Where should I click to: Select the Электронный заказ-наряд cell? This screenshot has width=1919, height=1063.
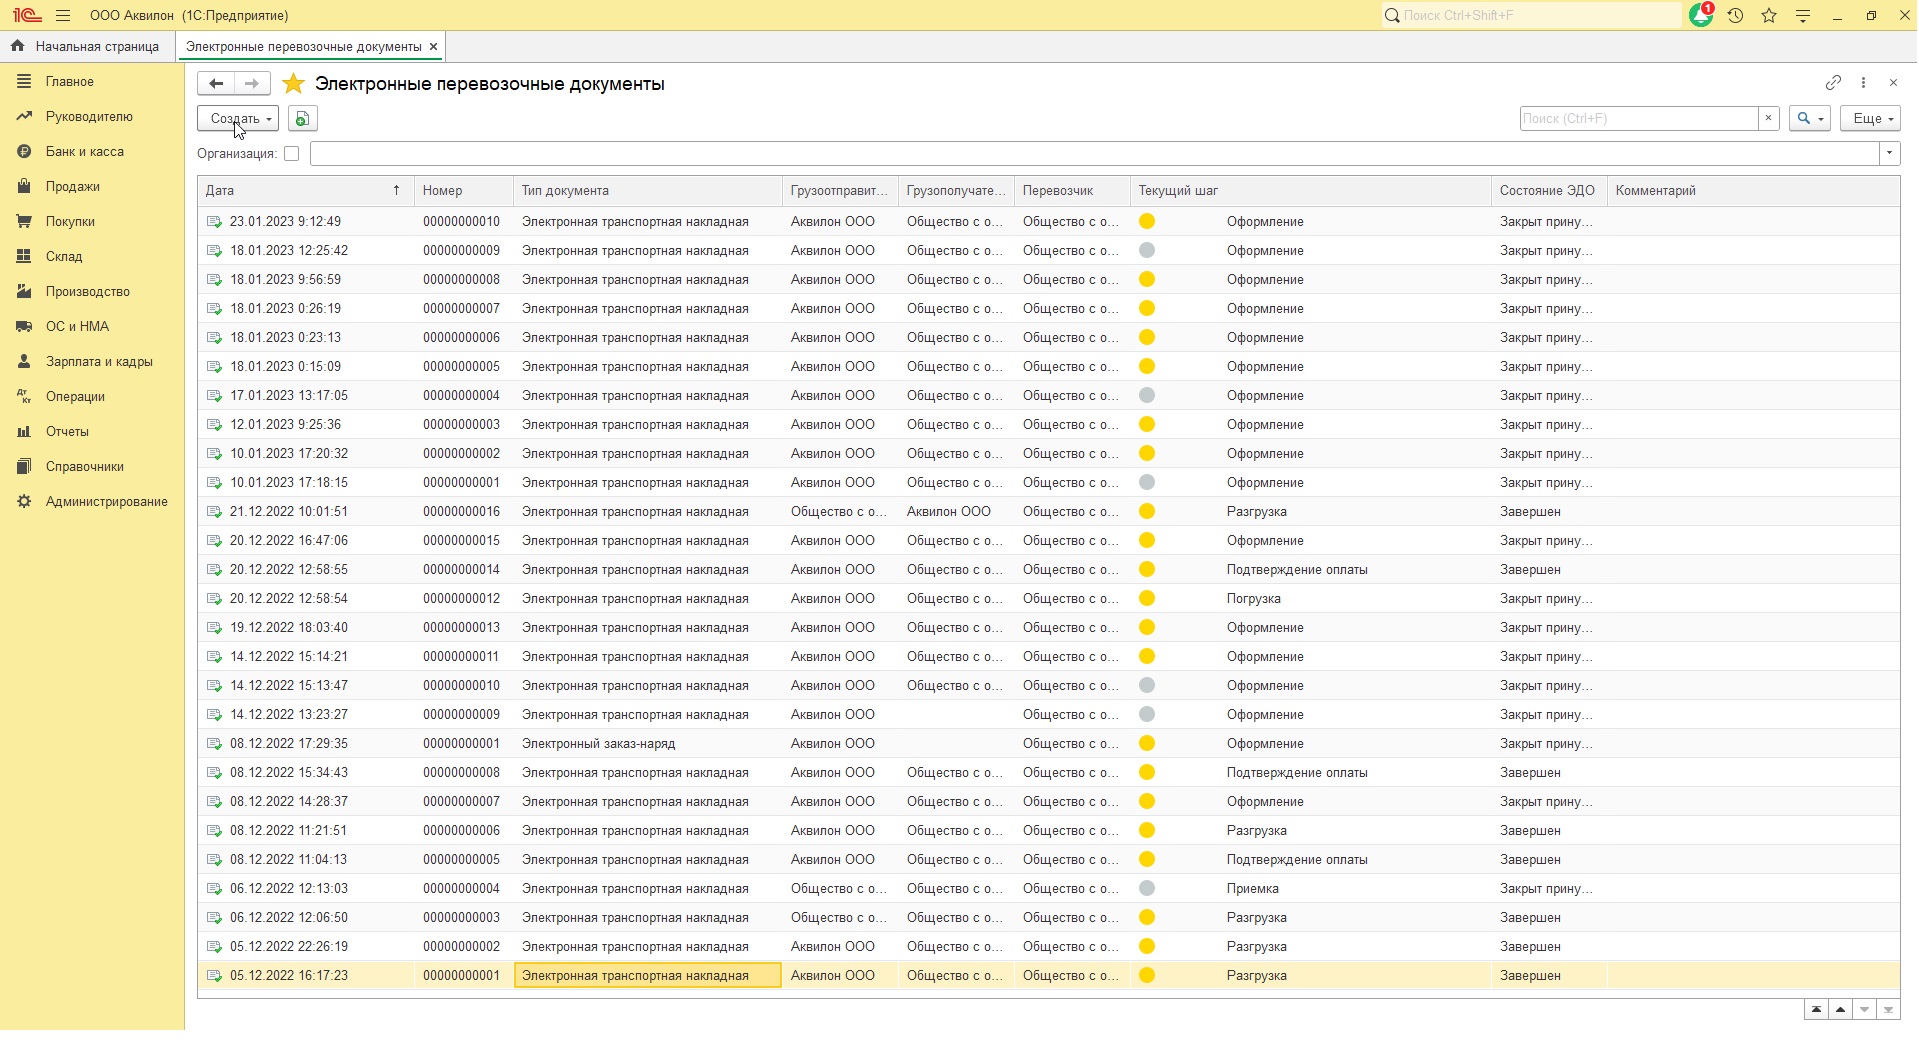pyautogui.click(x=648, y=744)
